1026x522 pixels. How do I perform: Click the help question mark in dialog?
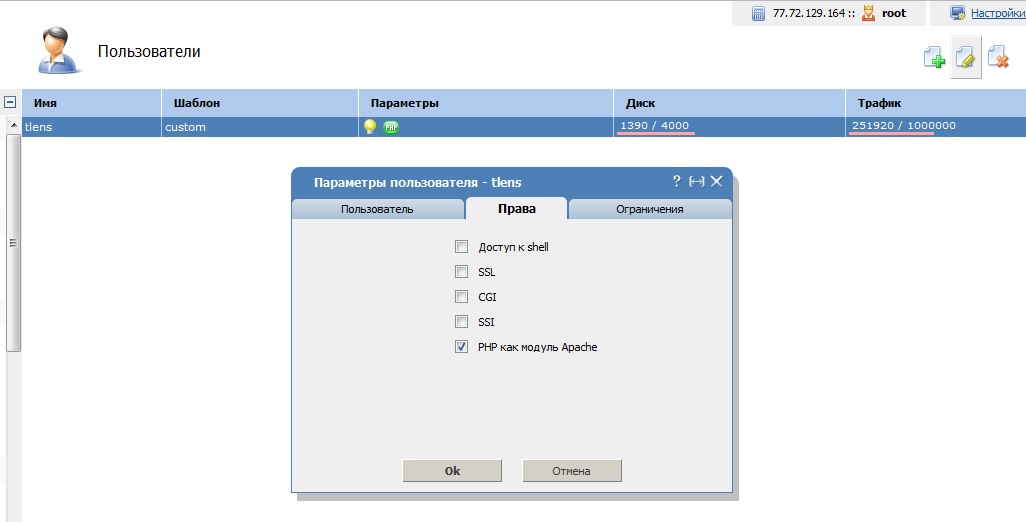tap(676, 181)
